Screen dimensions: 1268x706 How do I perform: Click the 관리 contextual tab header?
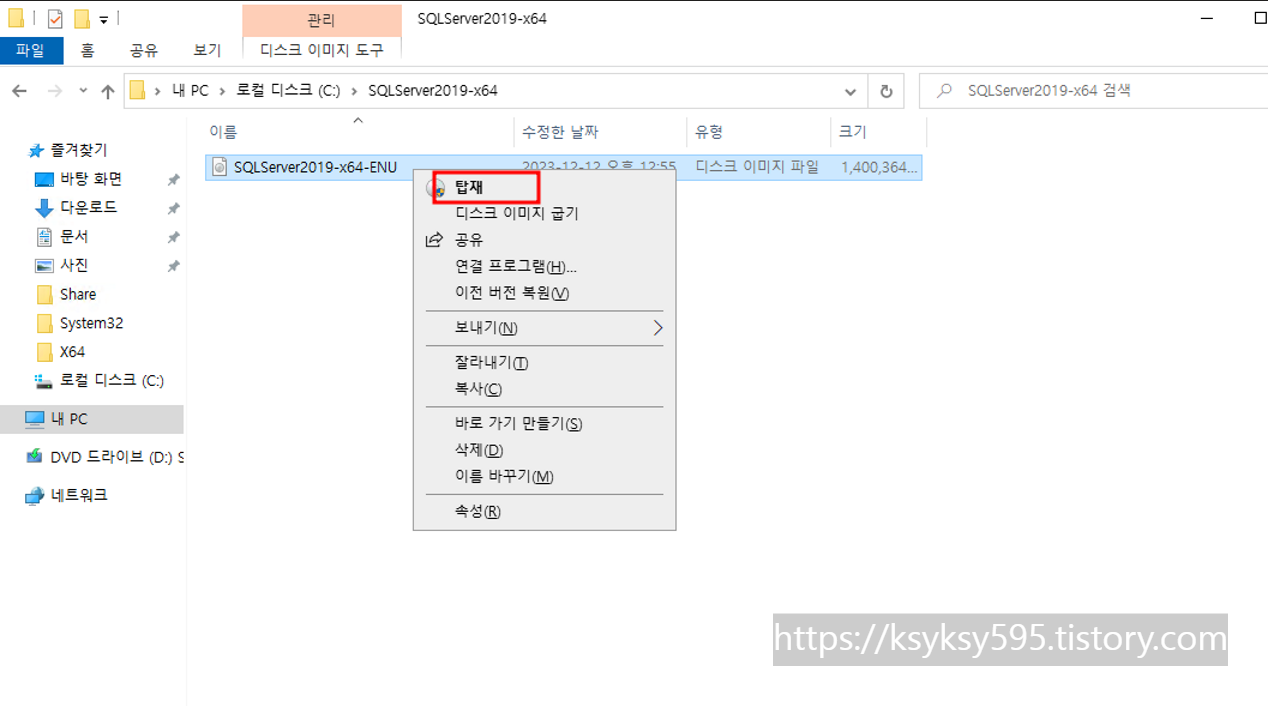point(321,20)
